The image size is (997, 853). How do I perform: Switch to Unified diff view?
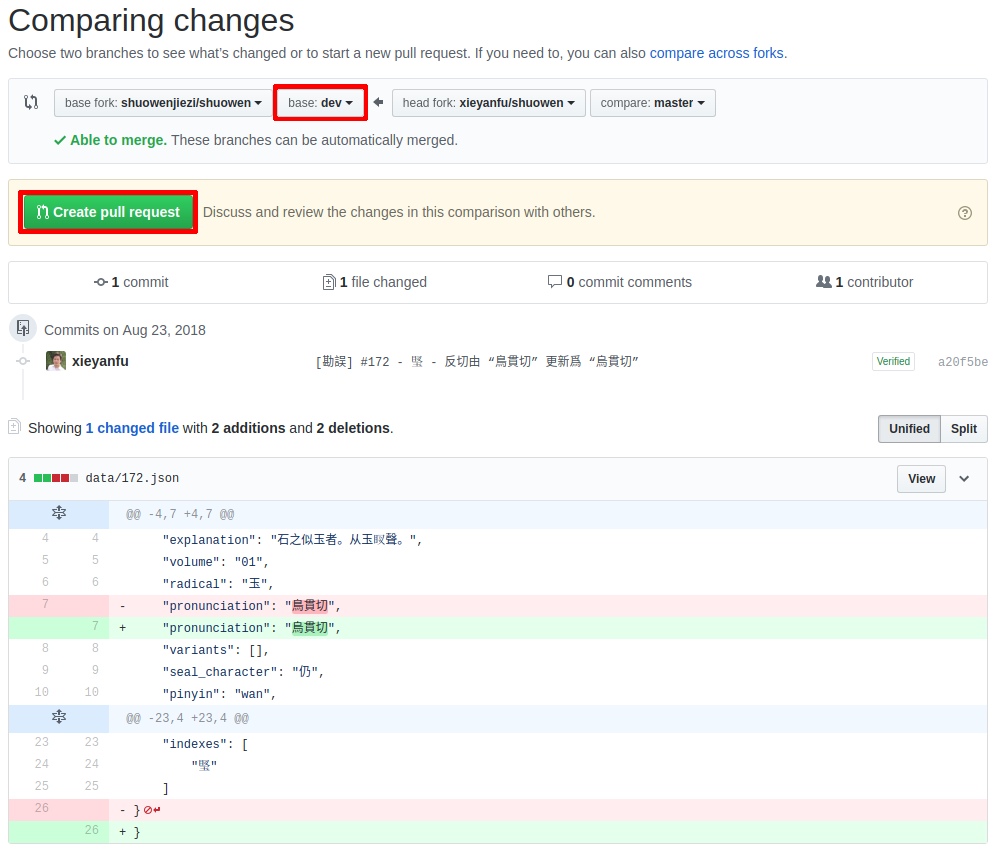click(910, 429)
